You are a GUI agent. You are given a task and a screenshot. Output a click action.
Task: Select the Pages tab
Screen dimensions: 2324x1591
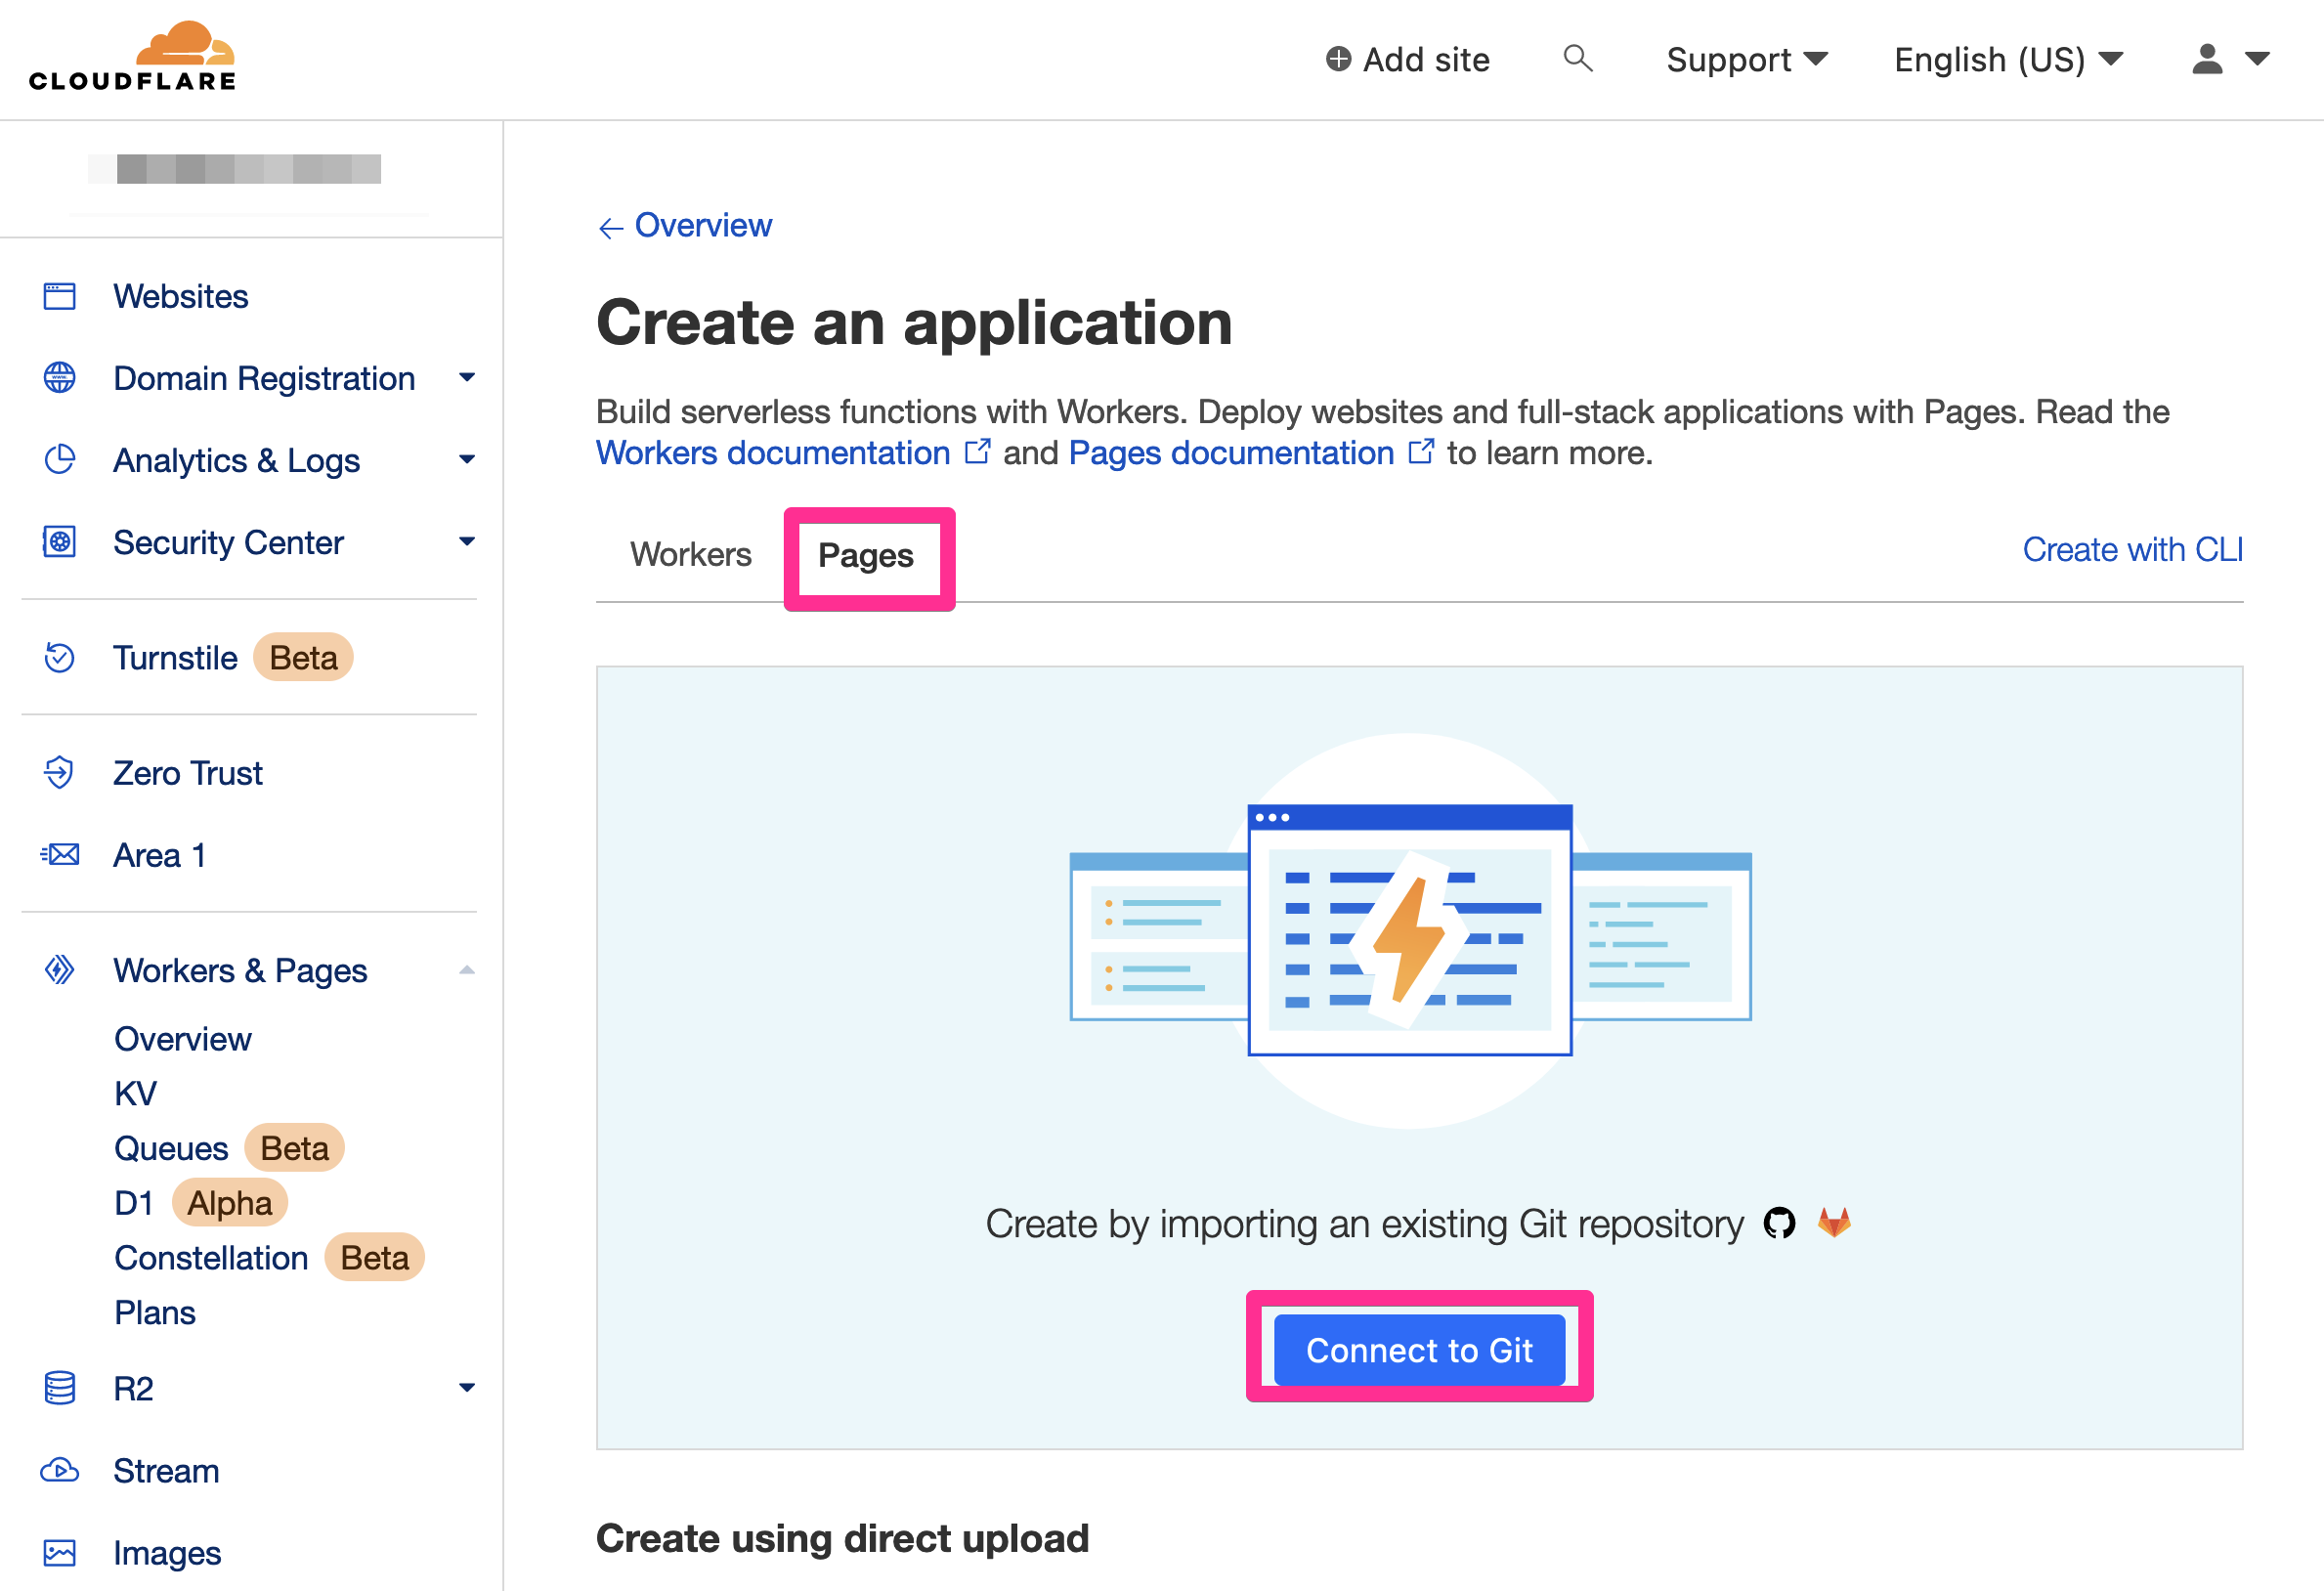pyautogui.click(x=865, y=556)
